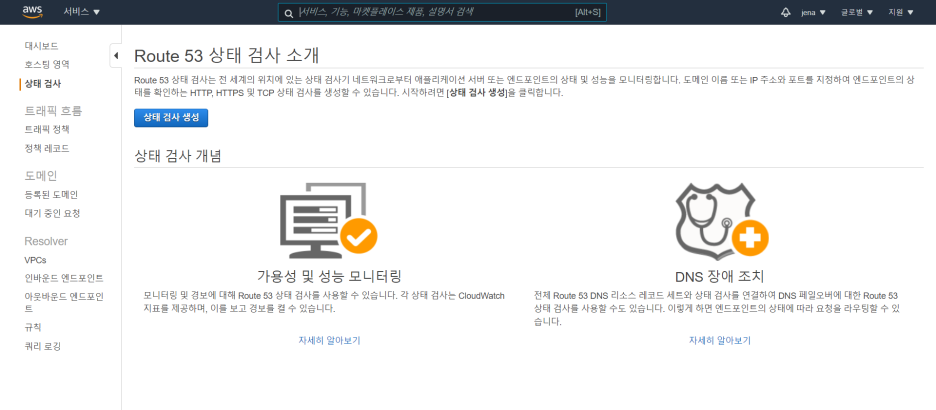Screen dimensions: 936x410
Task: Click the DNS failover stethoscope illustration
Action: coord(721,219)
